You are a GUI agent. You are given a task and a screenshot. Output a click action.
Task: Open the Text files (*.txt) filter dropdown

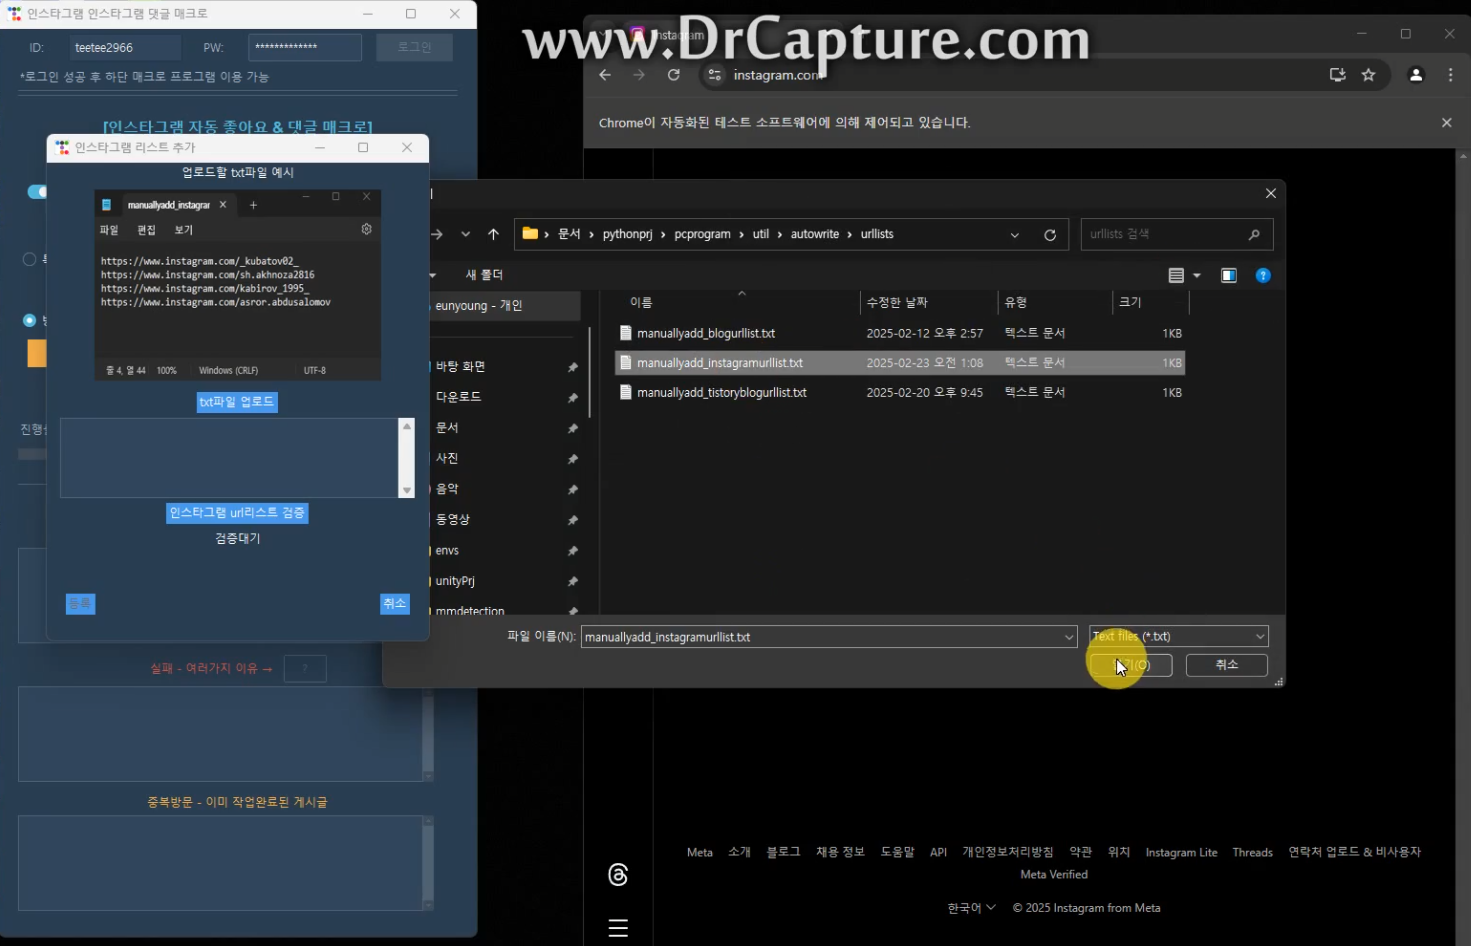point(1179,636)
